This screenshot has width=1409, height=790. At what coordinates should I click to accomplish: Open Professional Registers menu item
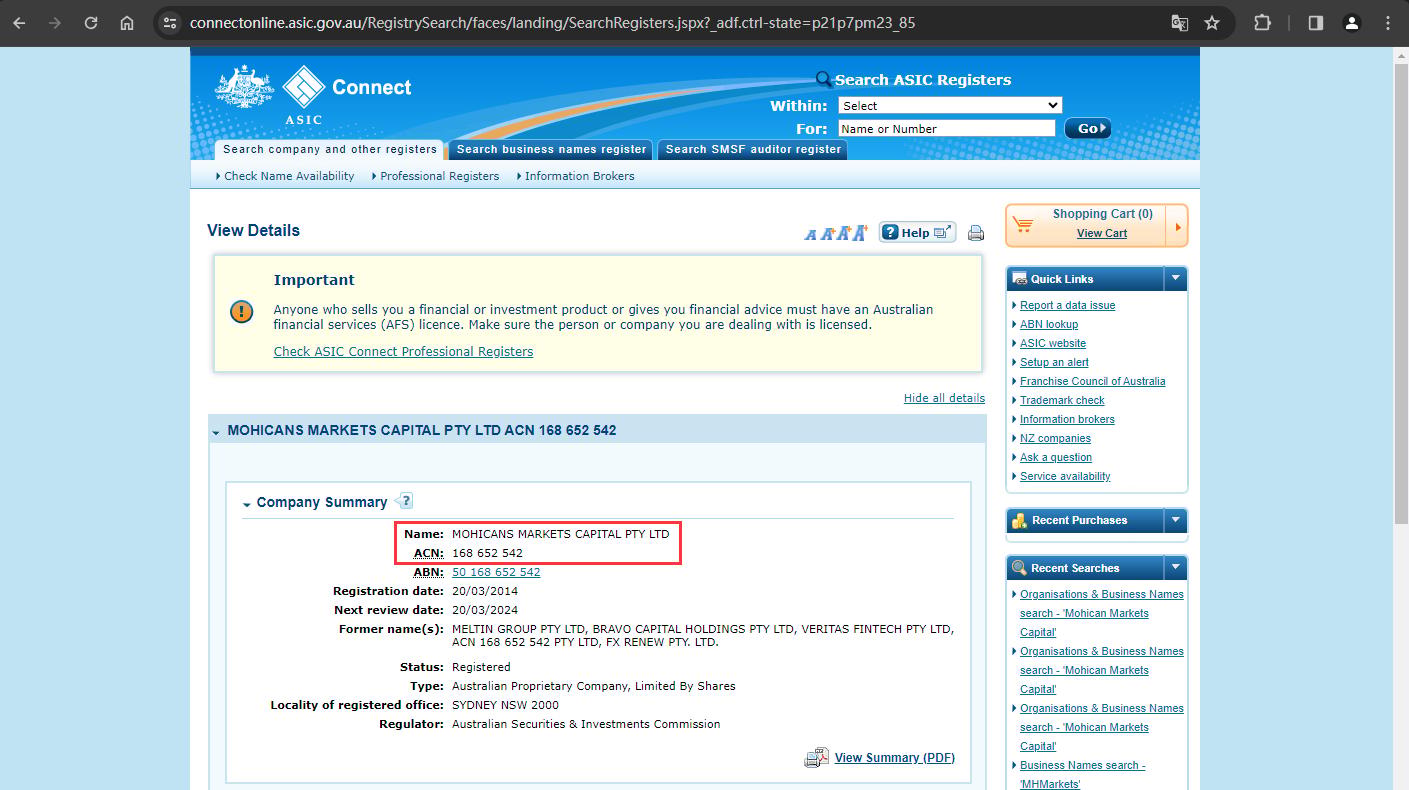tap(440, 176)
